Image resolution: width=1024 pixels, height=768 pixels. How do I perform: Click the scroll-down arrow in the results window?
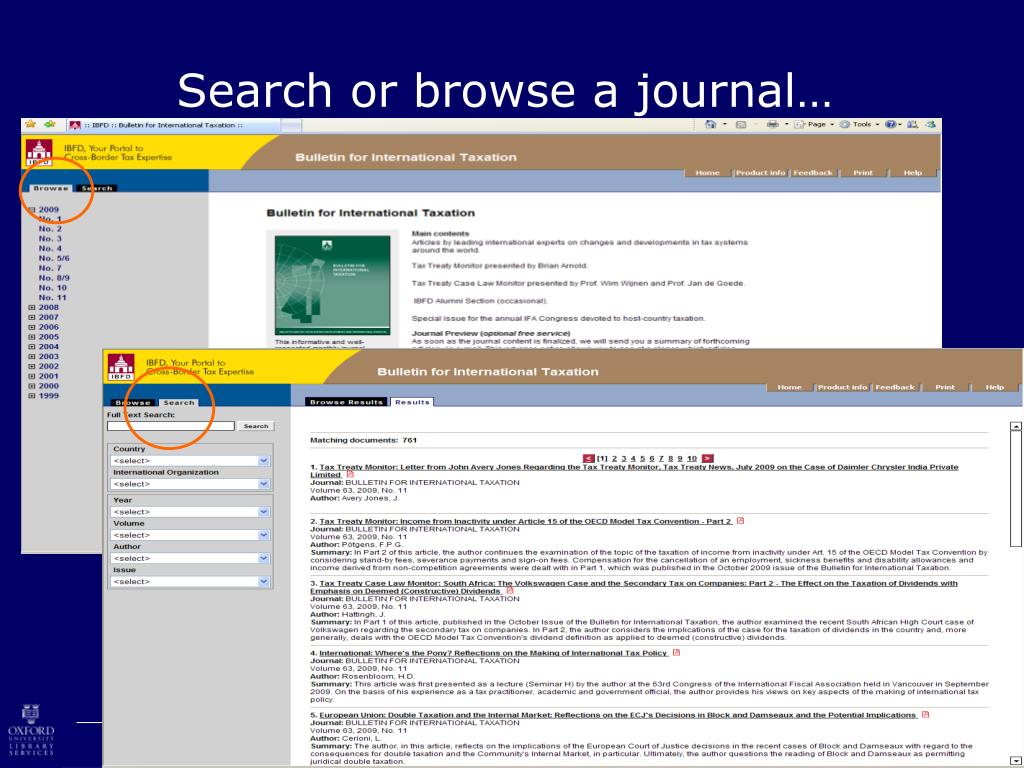[x=1016, y=760]
